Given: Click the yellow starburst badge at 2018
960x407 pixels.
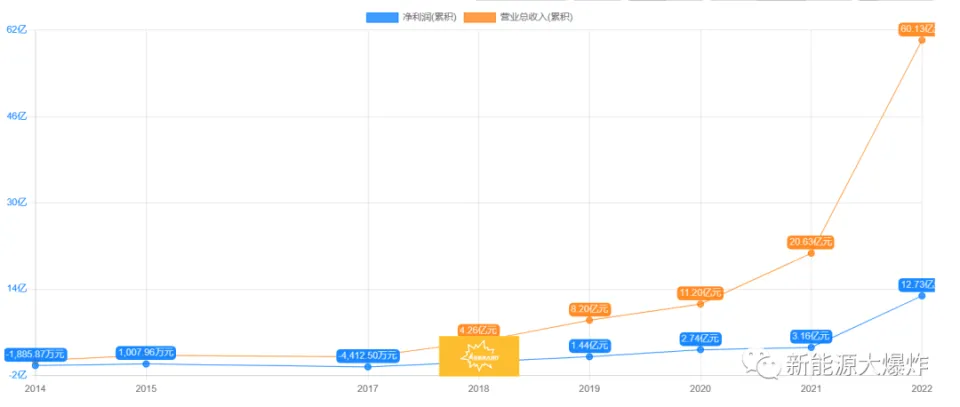Looking at the screenshot, I should point(479,356).
